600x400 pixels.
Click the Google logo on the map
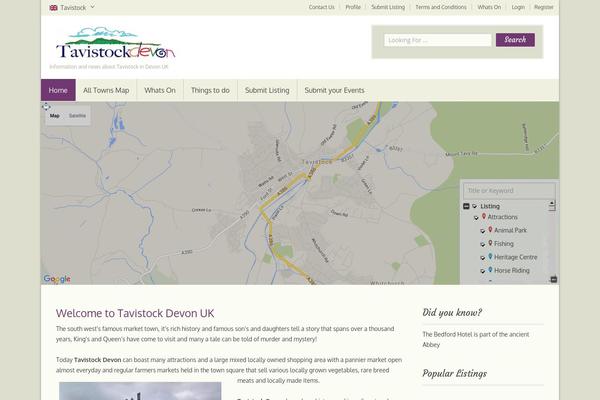tap(57, 279)
